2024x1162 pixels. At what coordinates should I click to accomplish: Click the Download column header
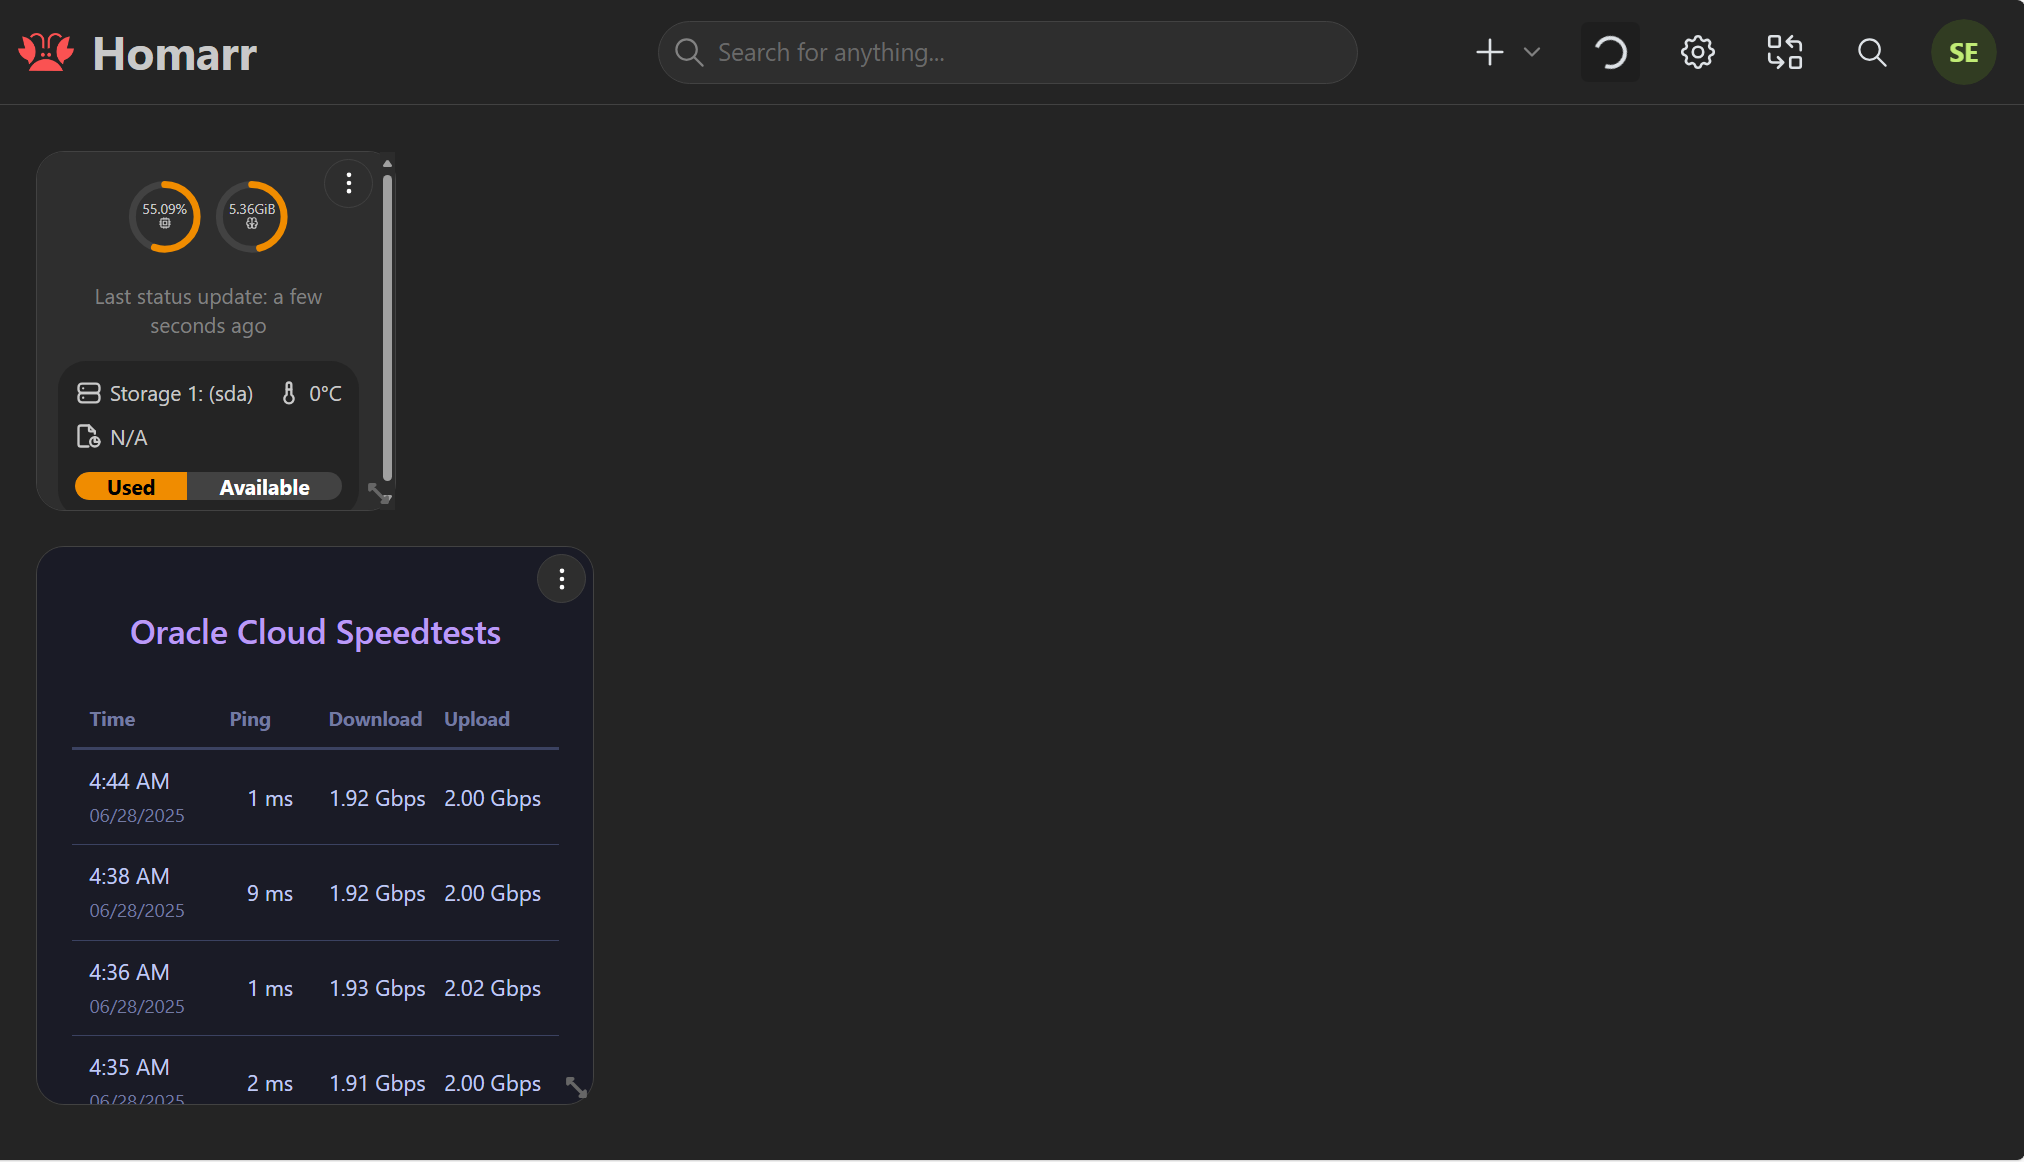[x=375, y=719]
